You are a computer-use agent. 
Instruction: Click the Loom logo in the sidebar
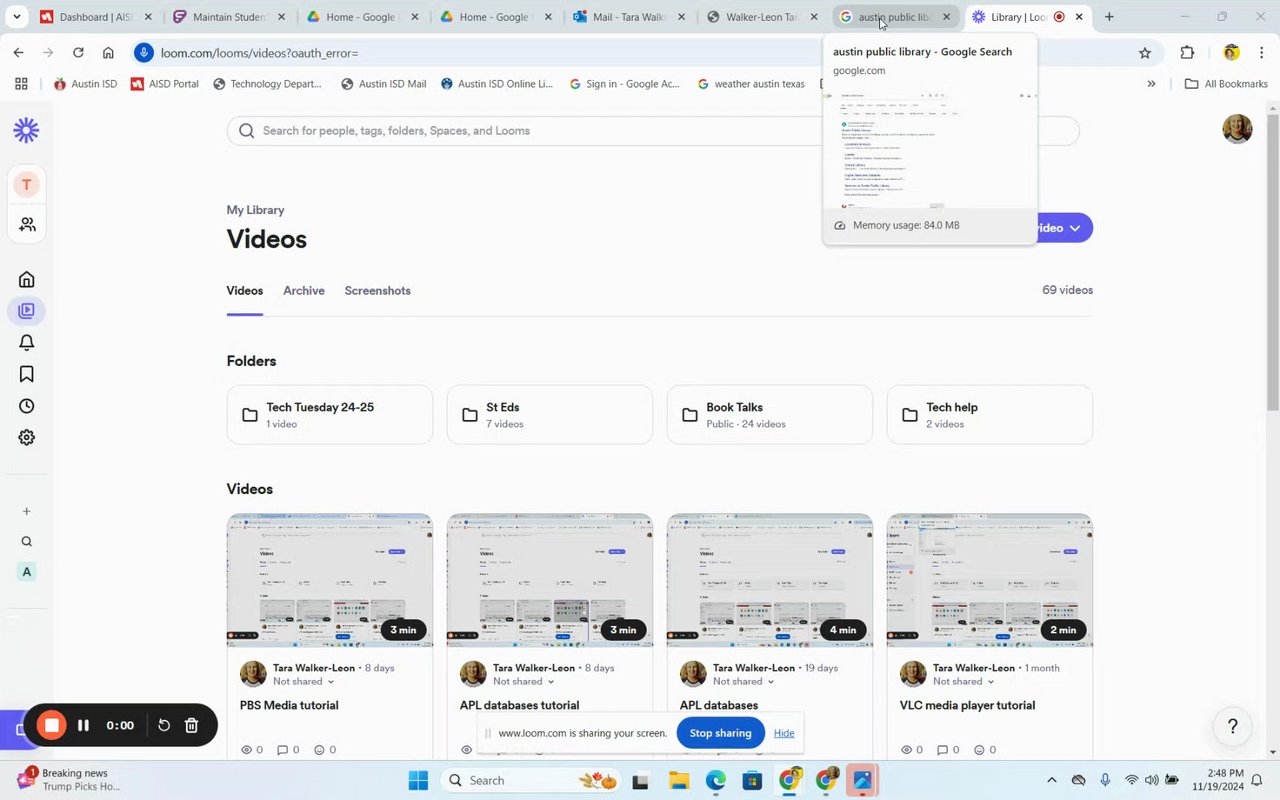click(x=26, y=129)
